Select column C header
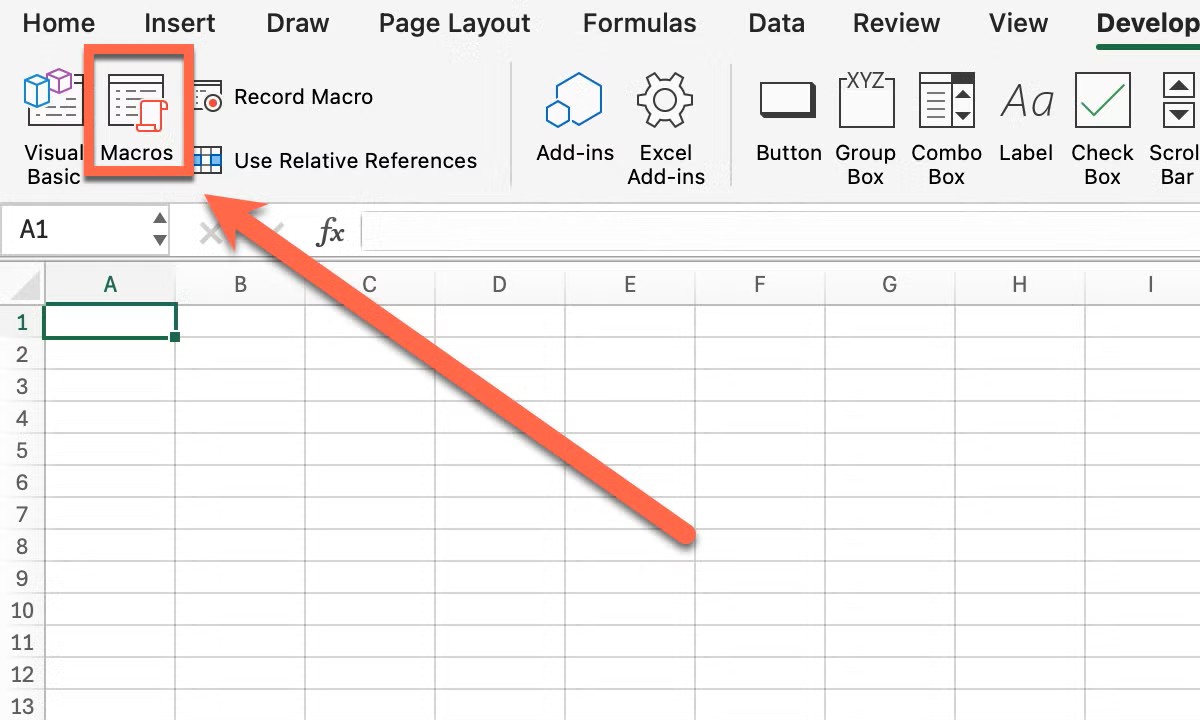 click(x=370, y=284)
